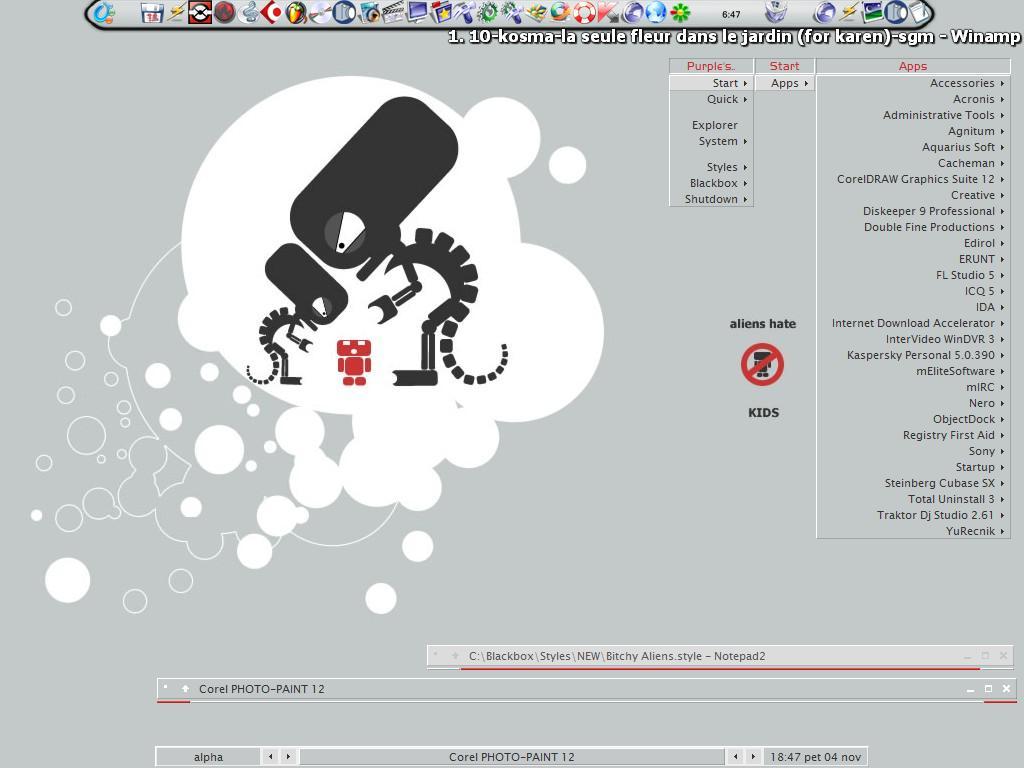Click Corel PHOTO-PAINT 12 toolbar window label
Image resolution: width=1024 pixels, height=768 pixels.
click(x=511, y=757)
